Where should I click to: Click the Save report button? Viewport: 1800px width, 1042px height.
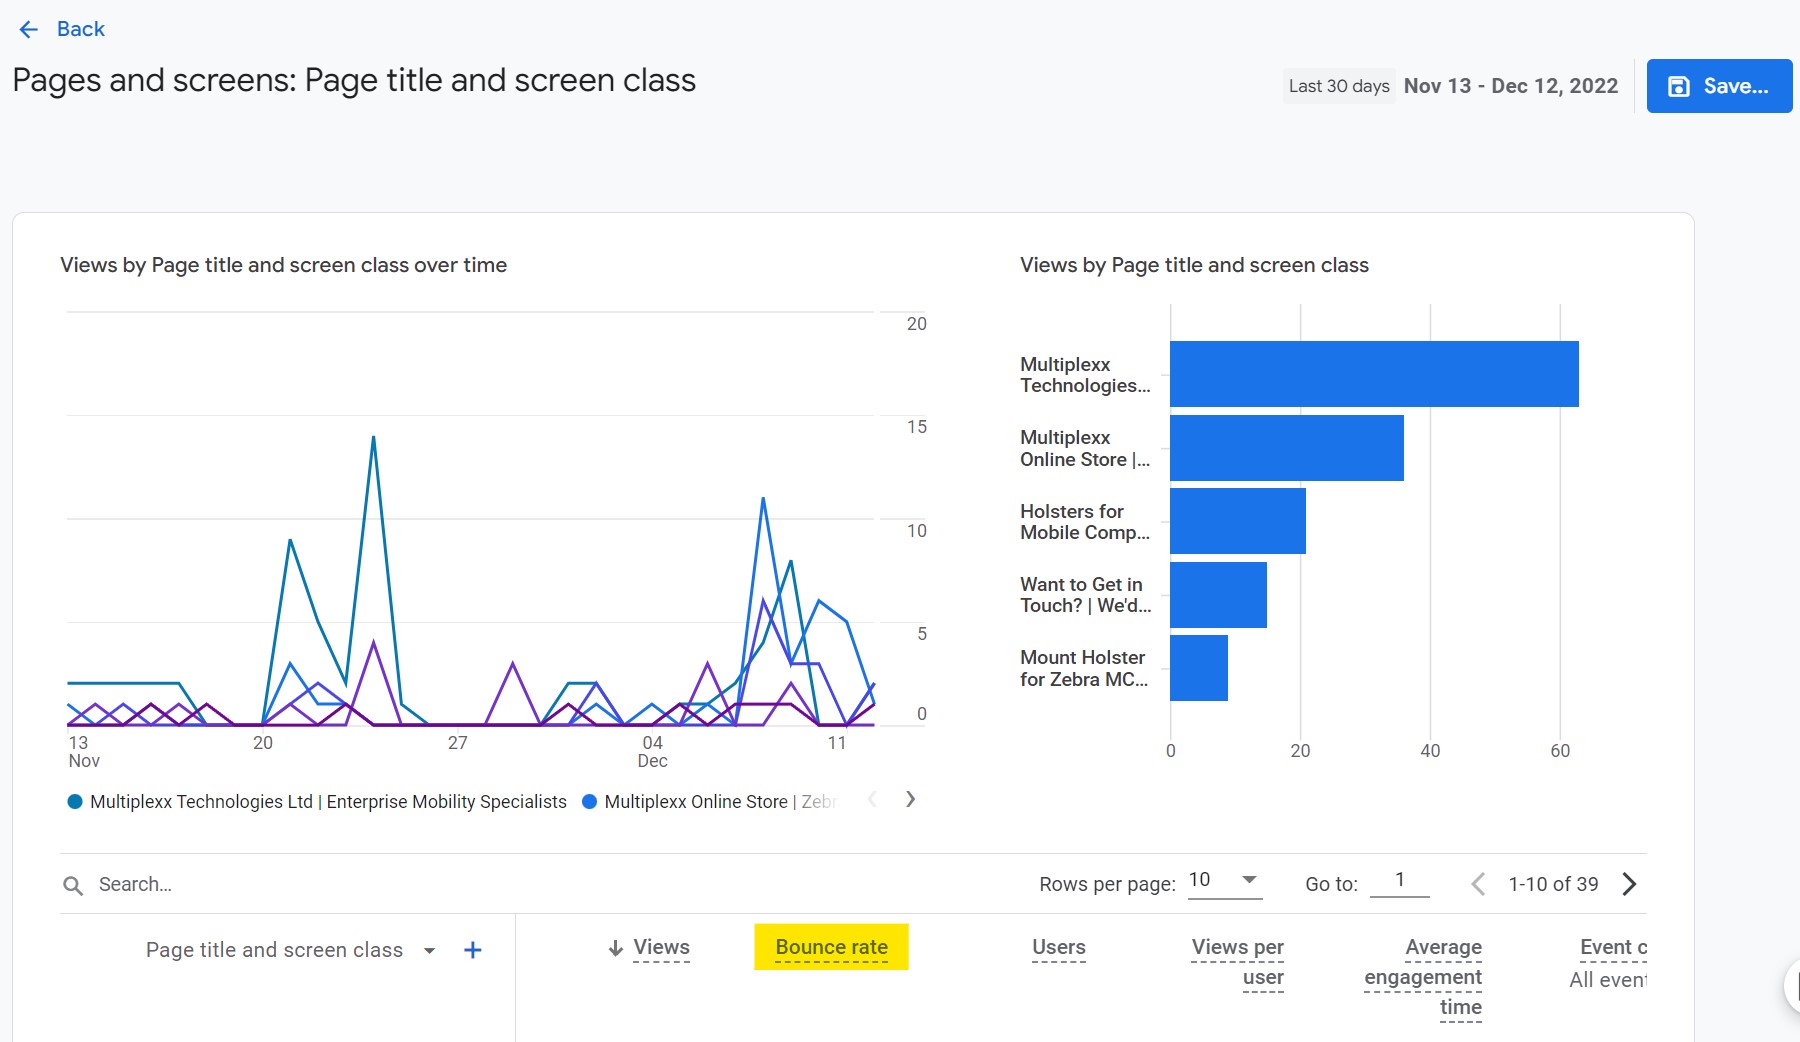click(1719, 86)
